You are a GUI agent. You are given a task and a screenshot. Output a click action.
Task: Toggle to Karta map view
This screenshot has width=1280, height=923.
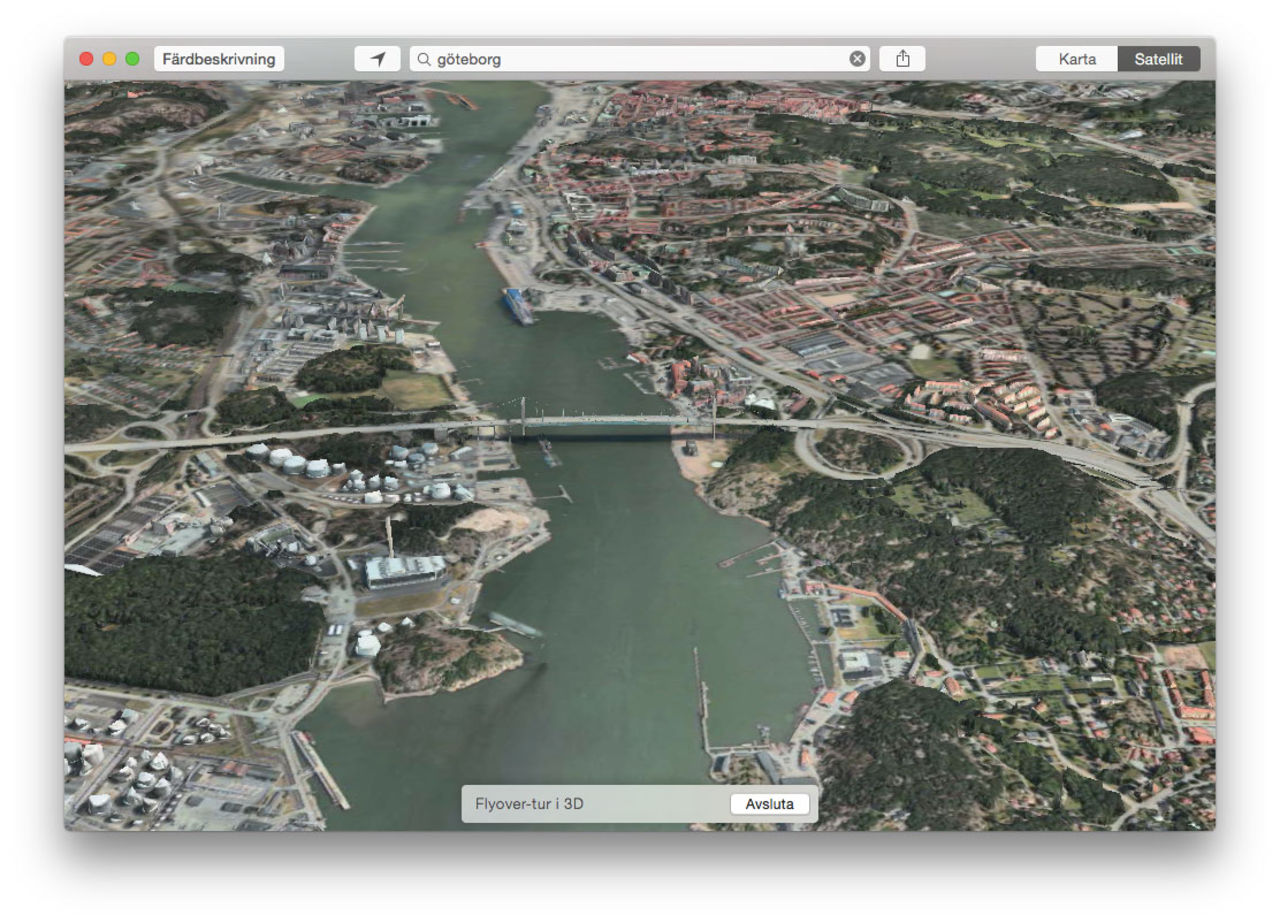1078,59
